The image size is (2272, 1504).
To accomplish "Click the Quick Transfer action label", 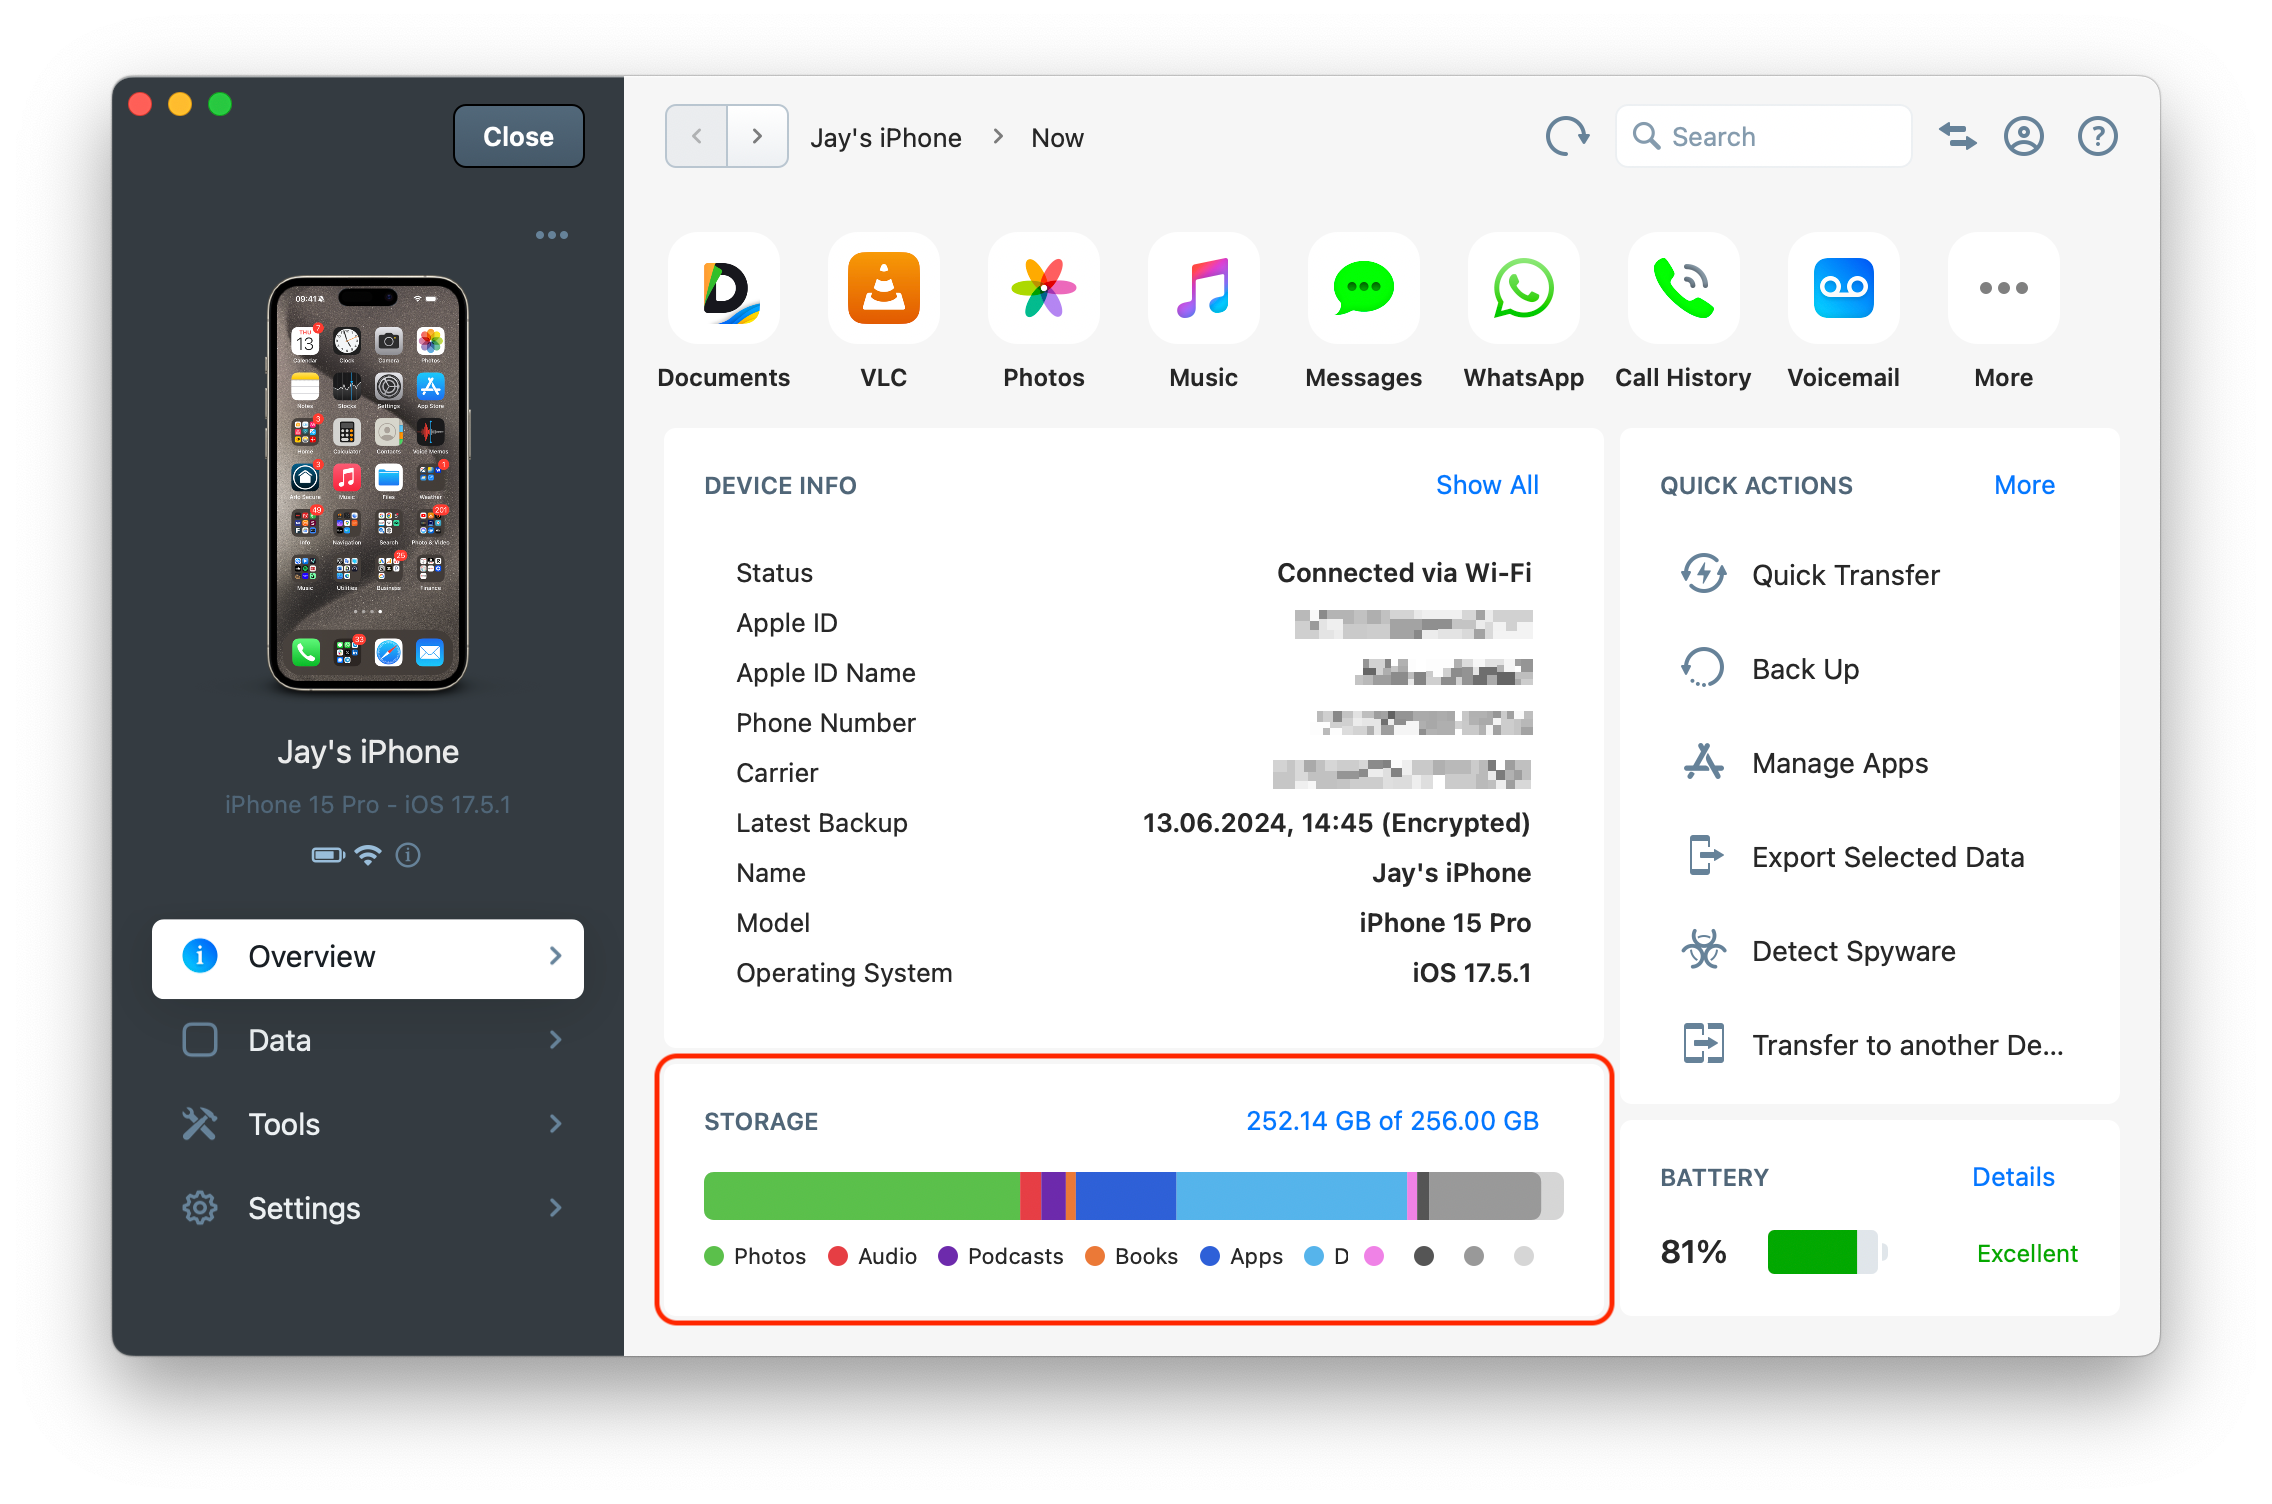I will coord(1845,575).
